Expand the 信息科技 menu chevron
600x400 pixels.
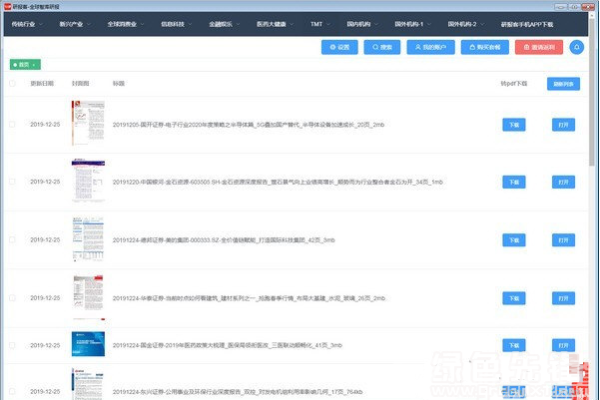click(190, 24)
